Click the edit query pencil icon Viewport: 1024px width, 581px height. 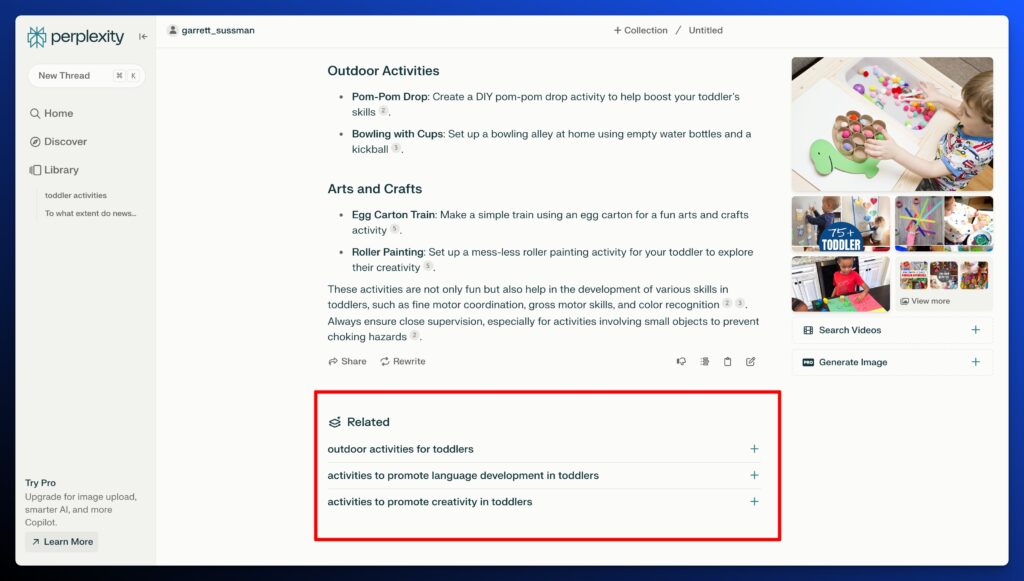751,362
